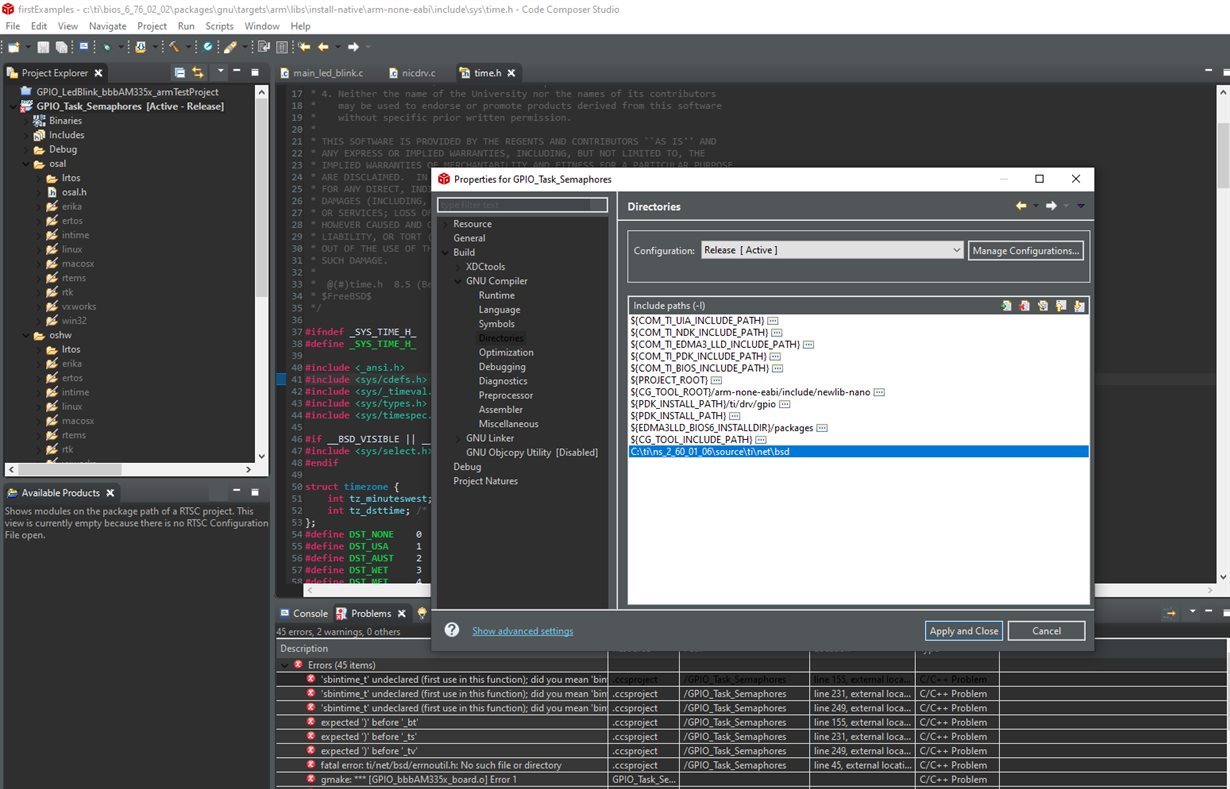The image size is (1230, 789).
Task: Click Collapse All in Project Explorer
Action: click(x=179, y=73)
